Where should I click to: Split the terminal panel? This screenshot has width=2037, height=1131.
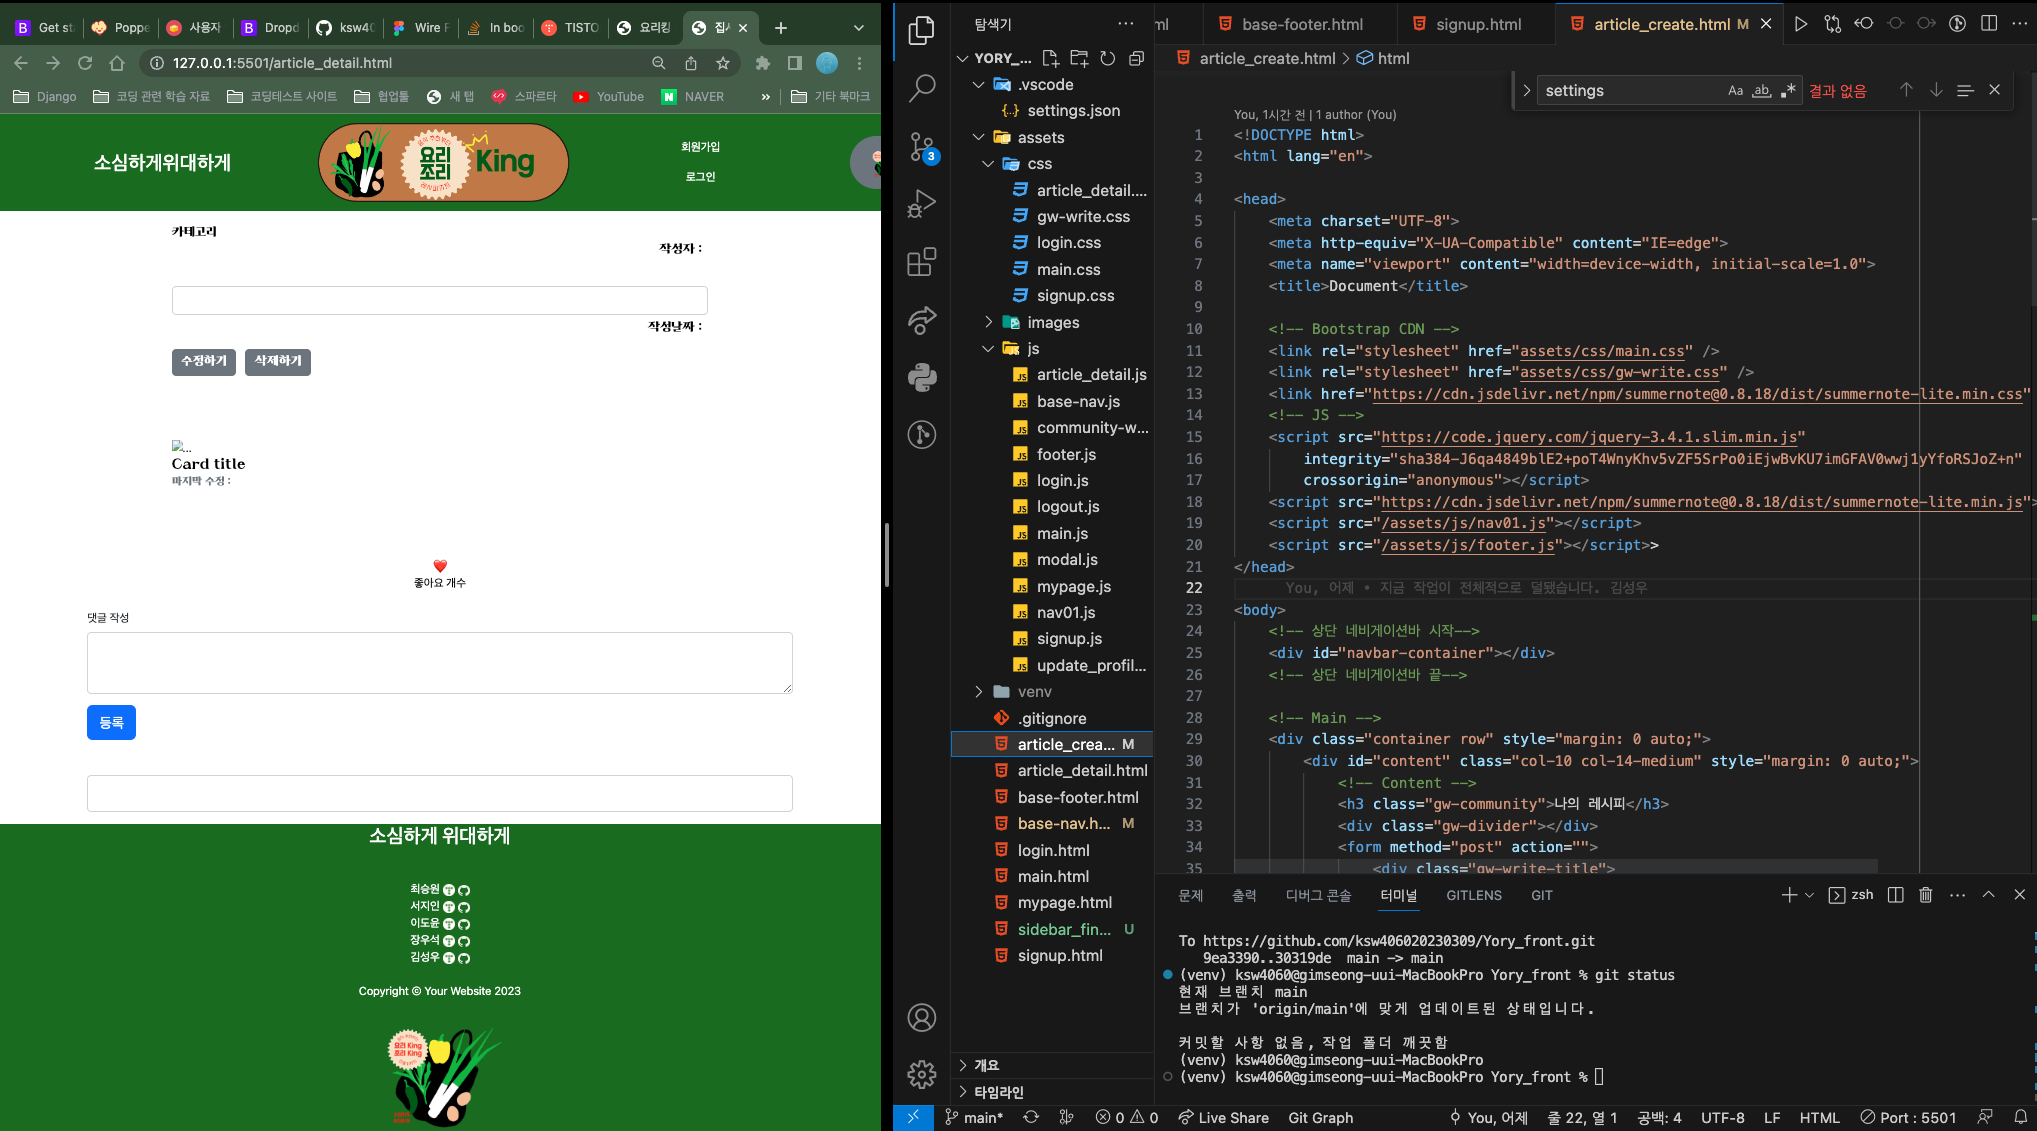point(1895,895)
